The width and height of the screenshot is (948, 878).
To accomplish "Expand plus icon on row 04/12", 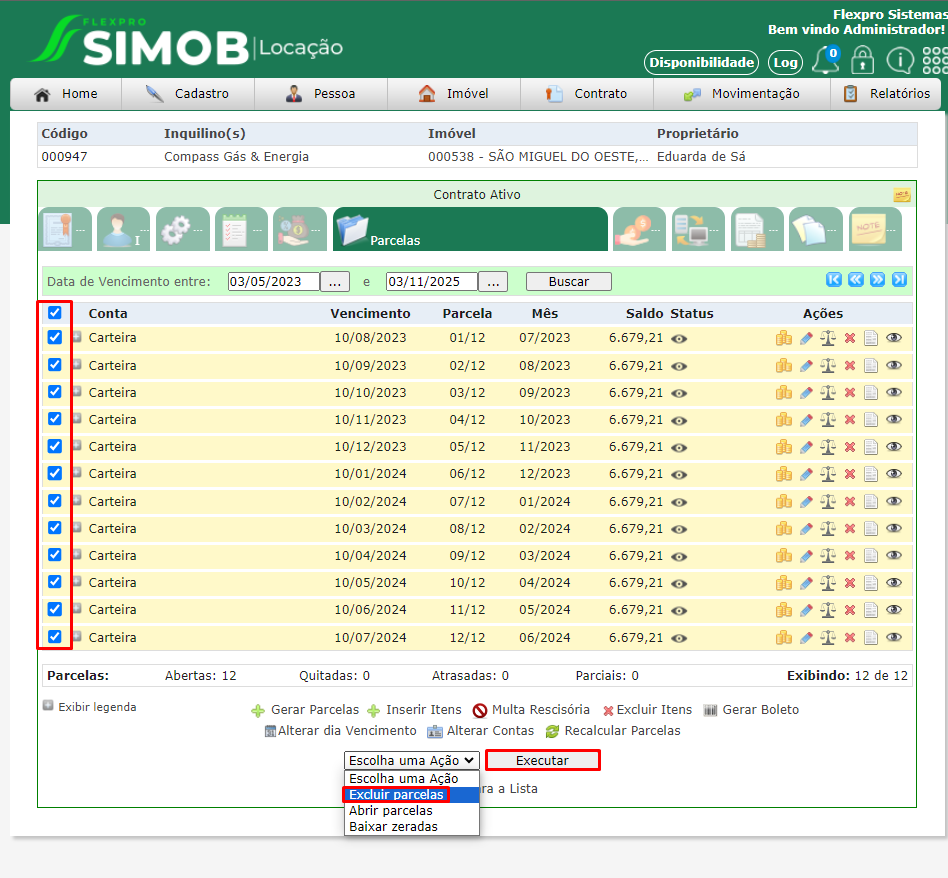I will (x=77, y=418).
